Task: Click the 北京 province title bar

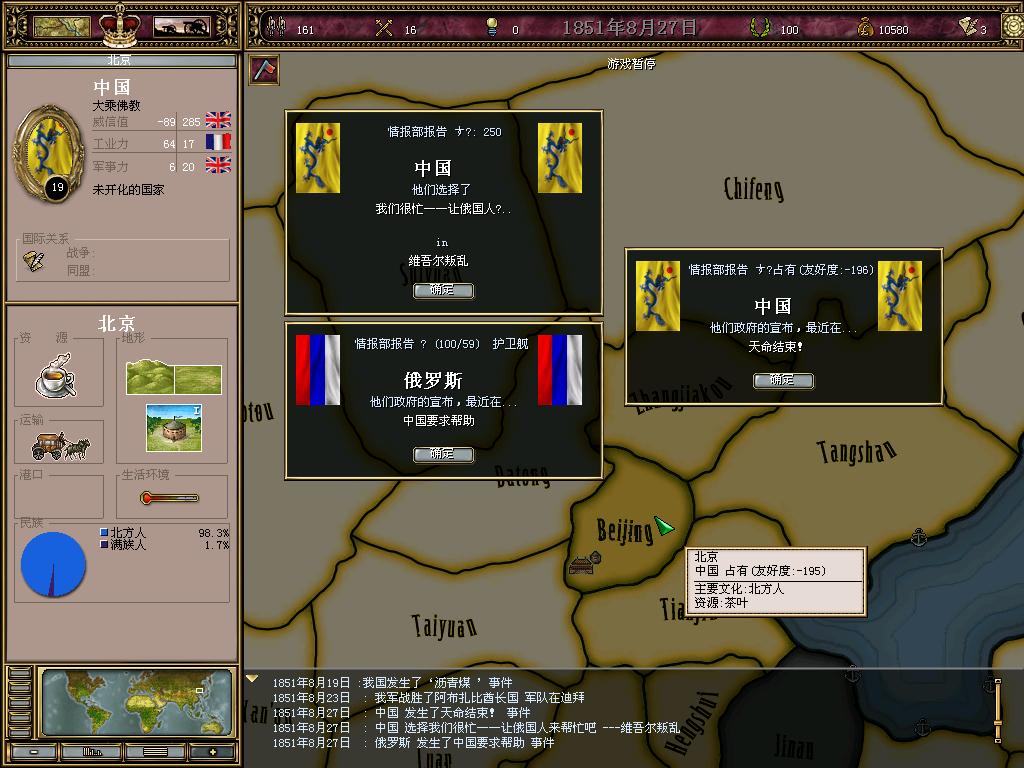Action: coord(122,61)
